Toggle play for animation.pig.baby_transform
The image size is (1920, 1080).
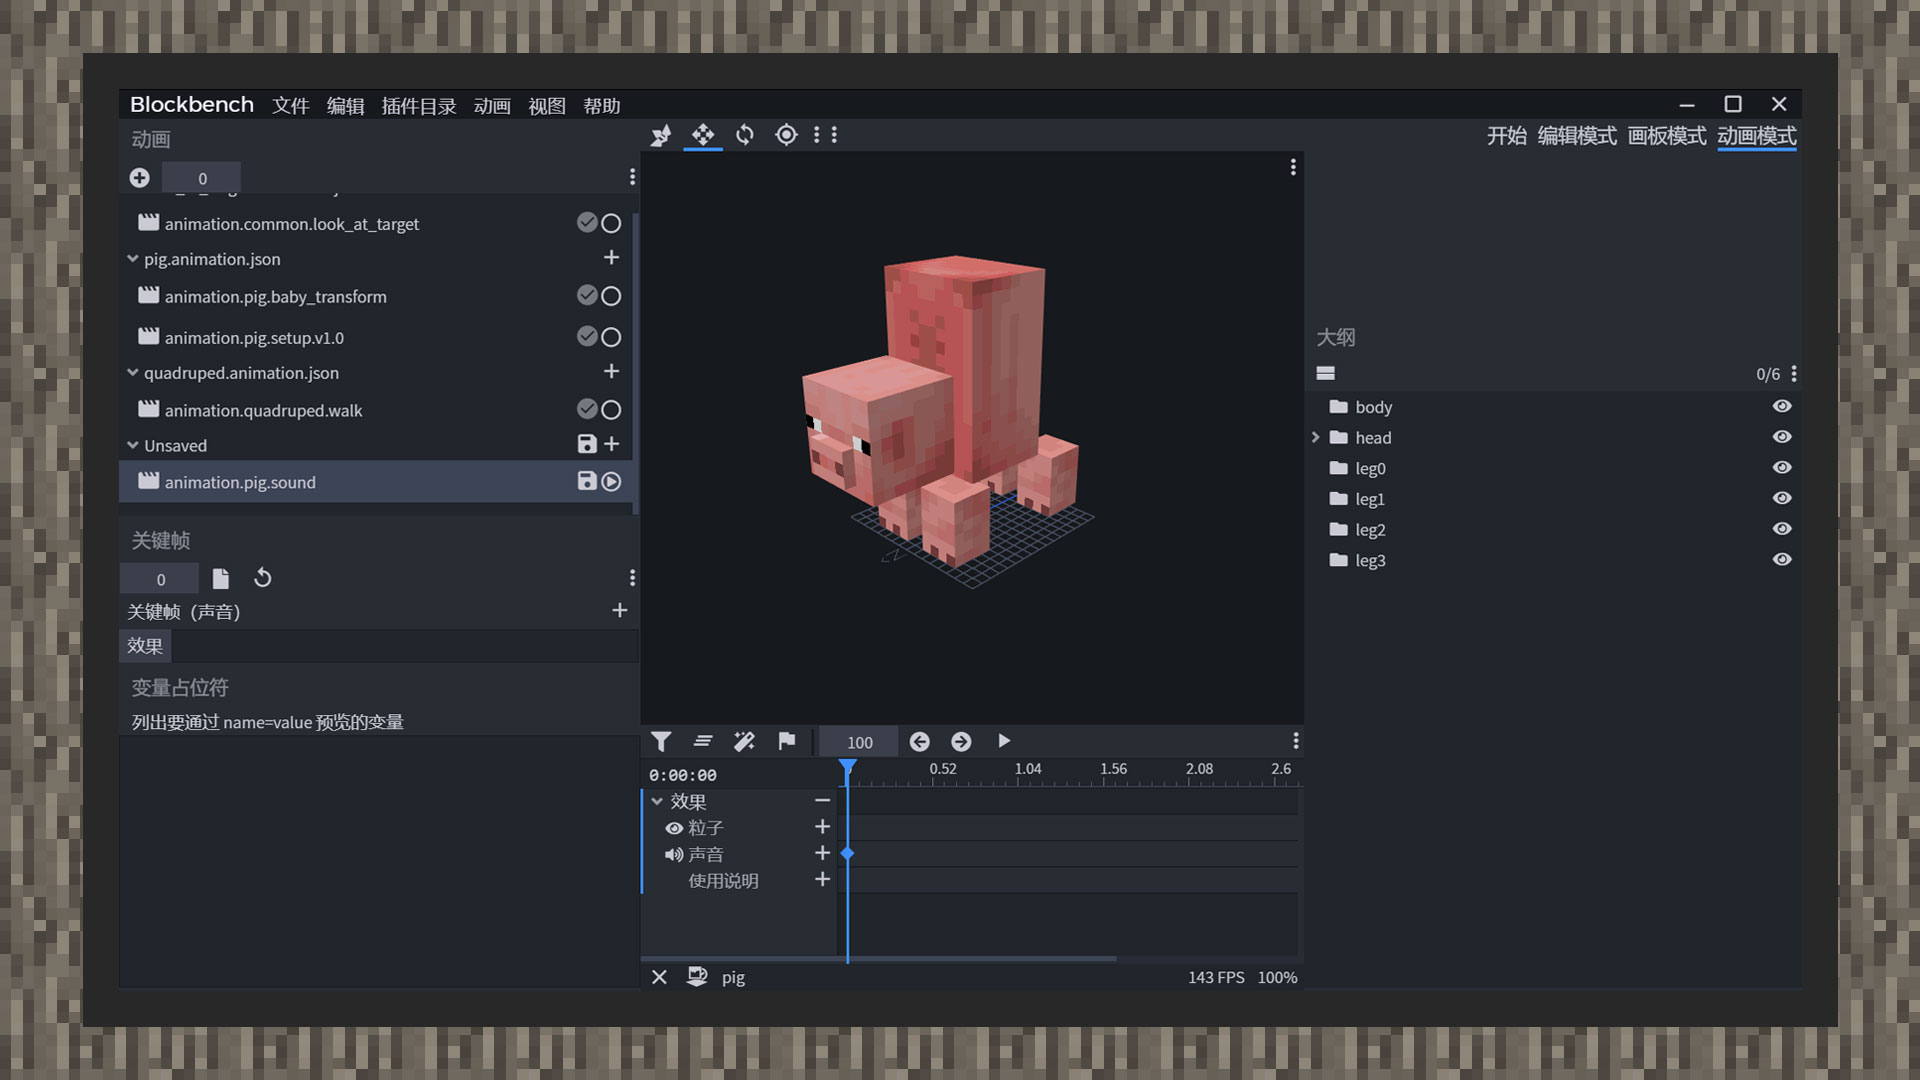[x=611, y=296]
